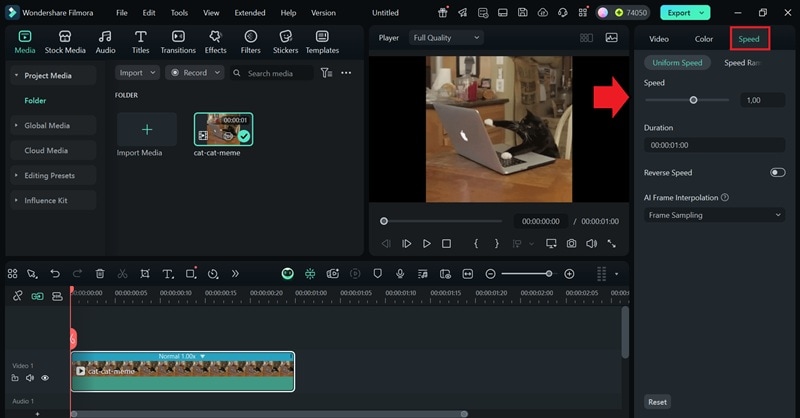Expand the Global Media item
Screen dimensions: 800x418
[16, 126]
